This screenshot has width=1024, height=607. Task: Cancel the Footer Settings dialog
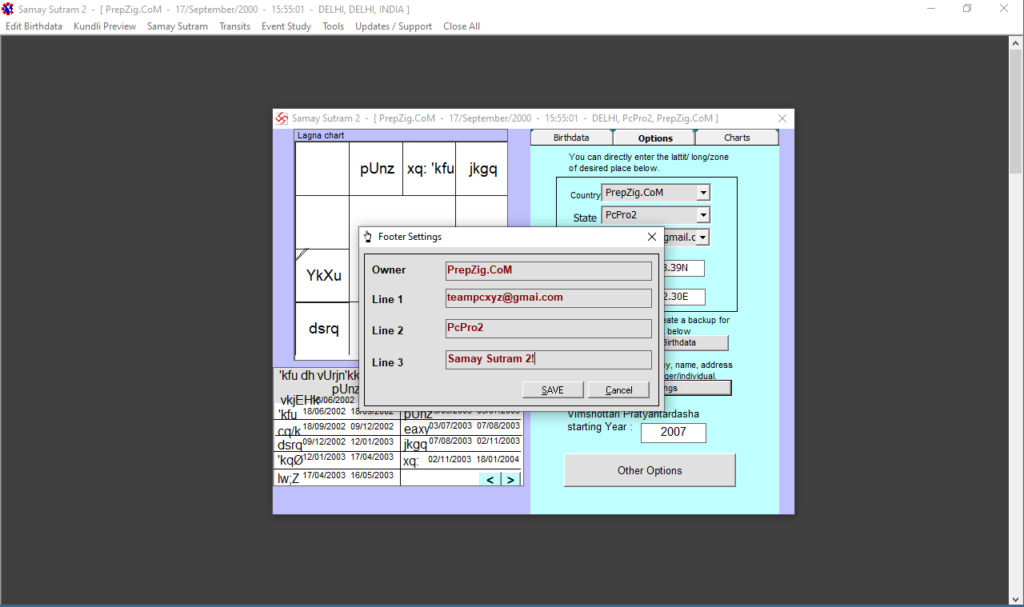tap(618, 389)
